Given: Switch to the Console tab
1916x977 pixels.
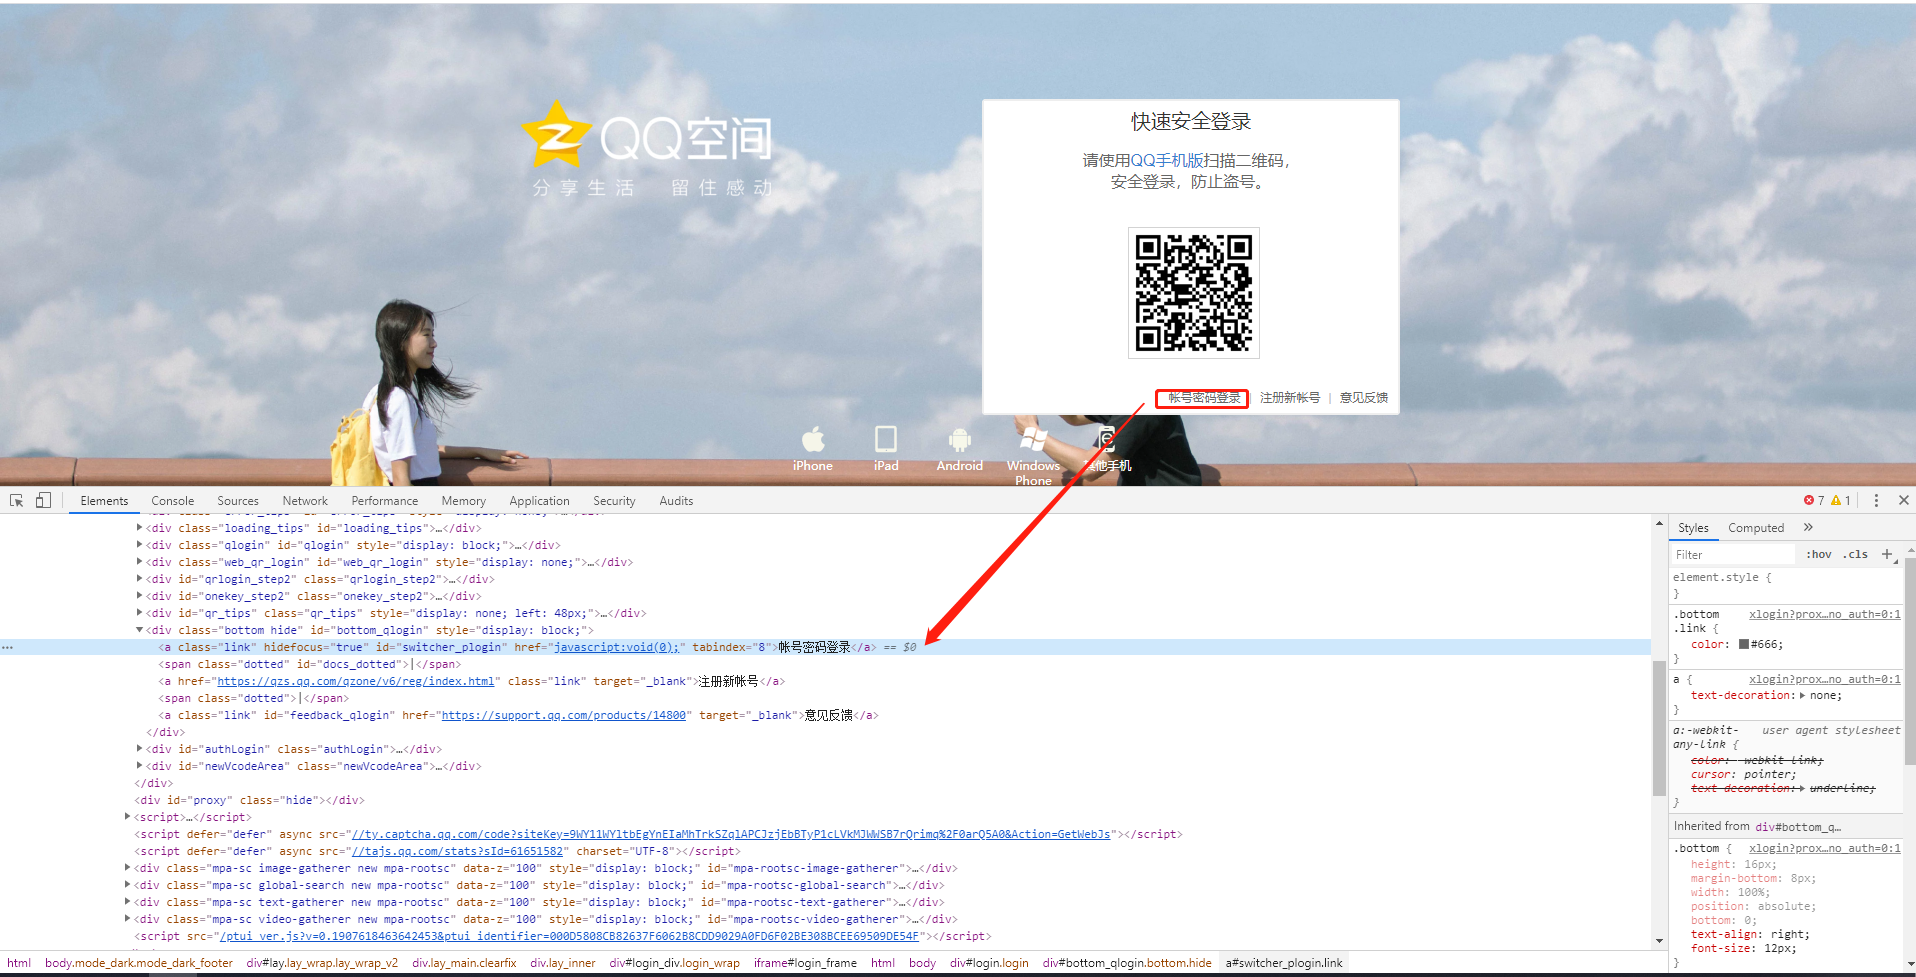Looking at the screenshot, I should tap(172, 501).
